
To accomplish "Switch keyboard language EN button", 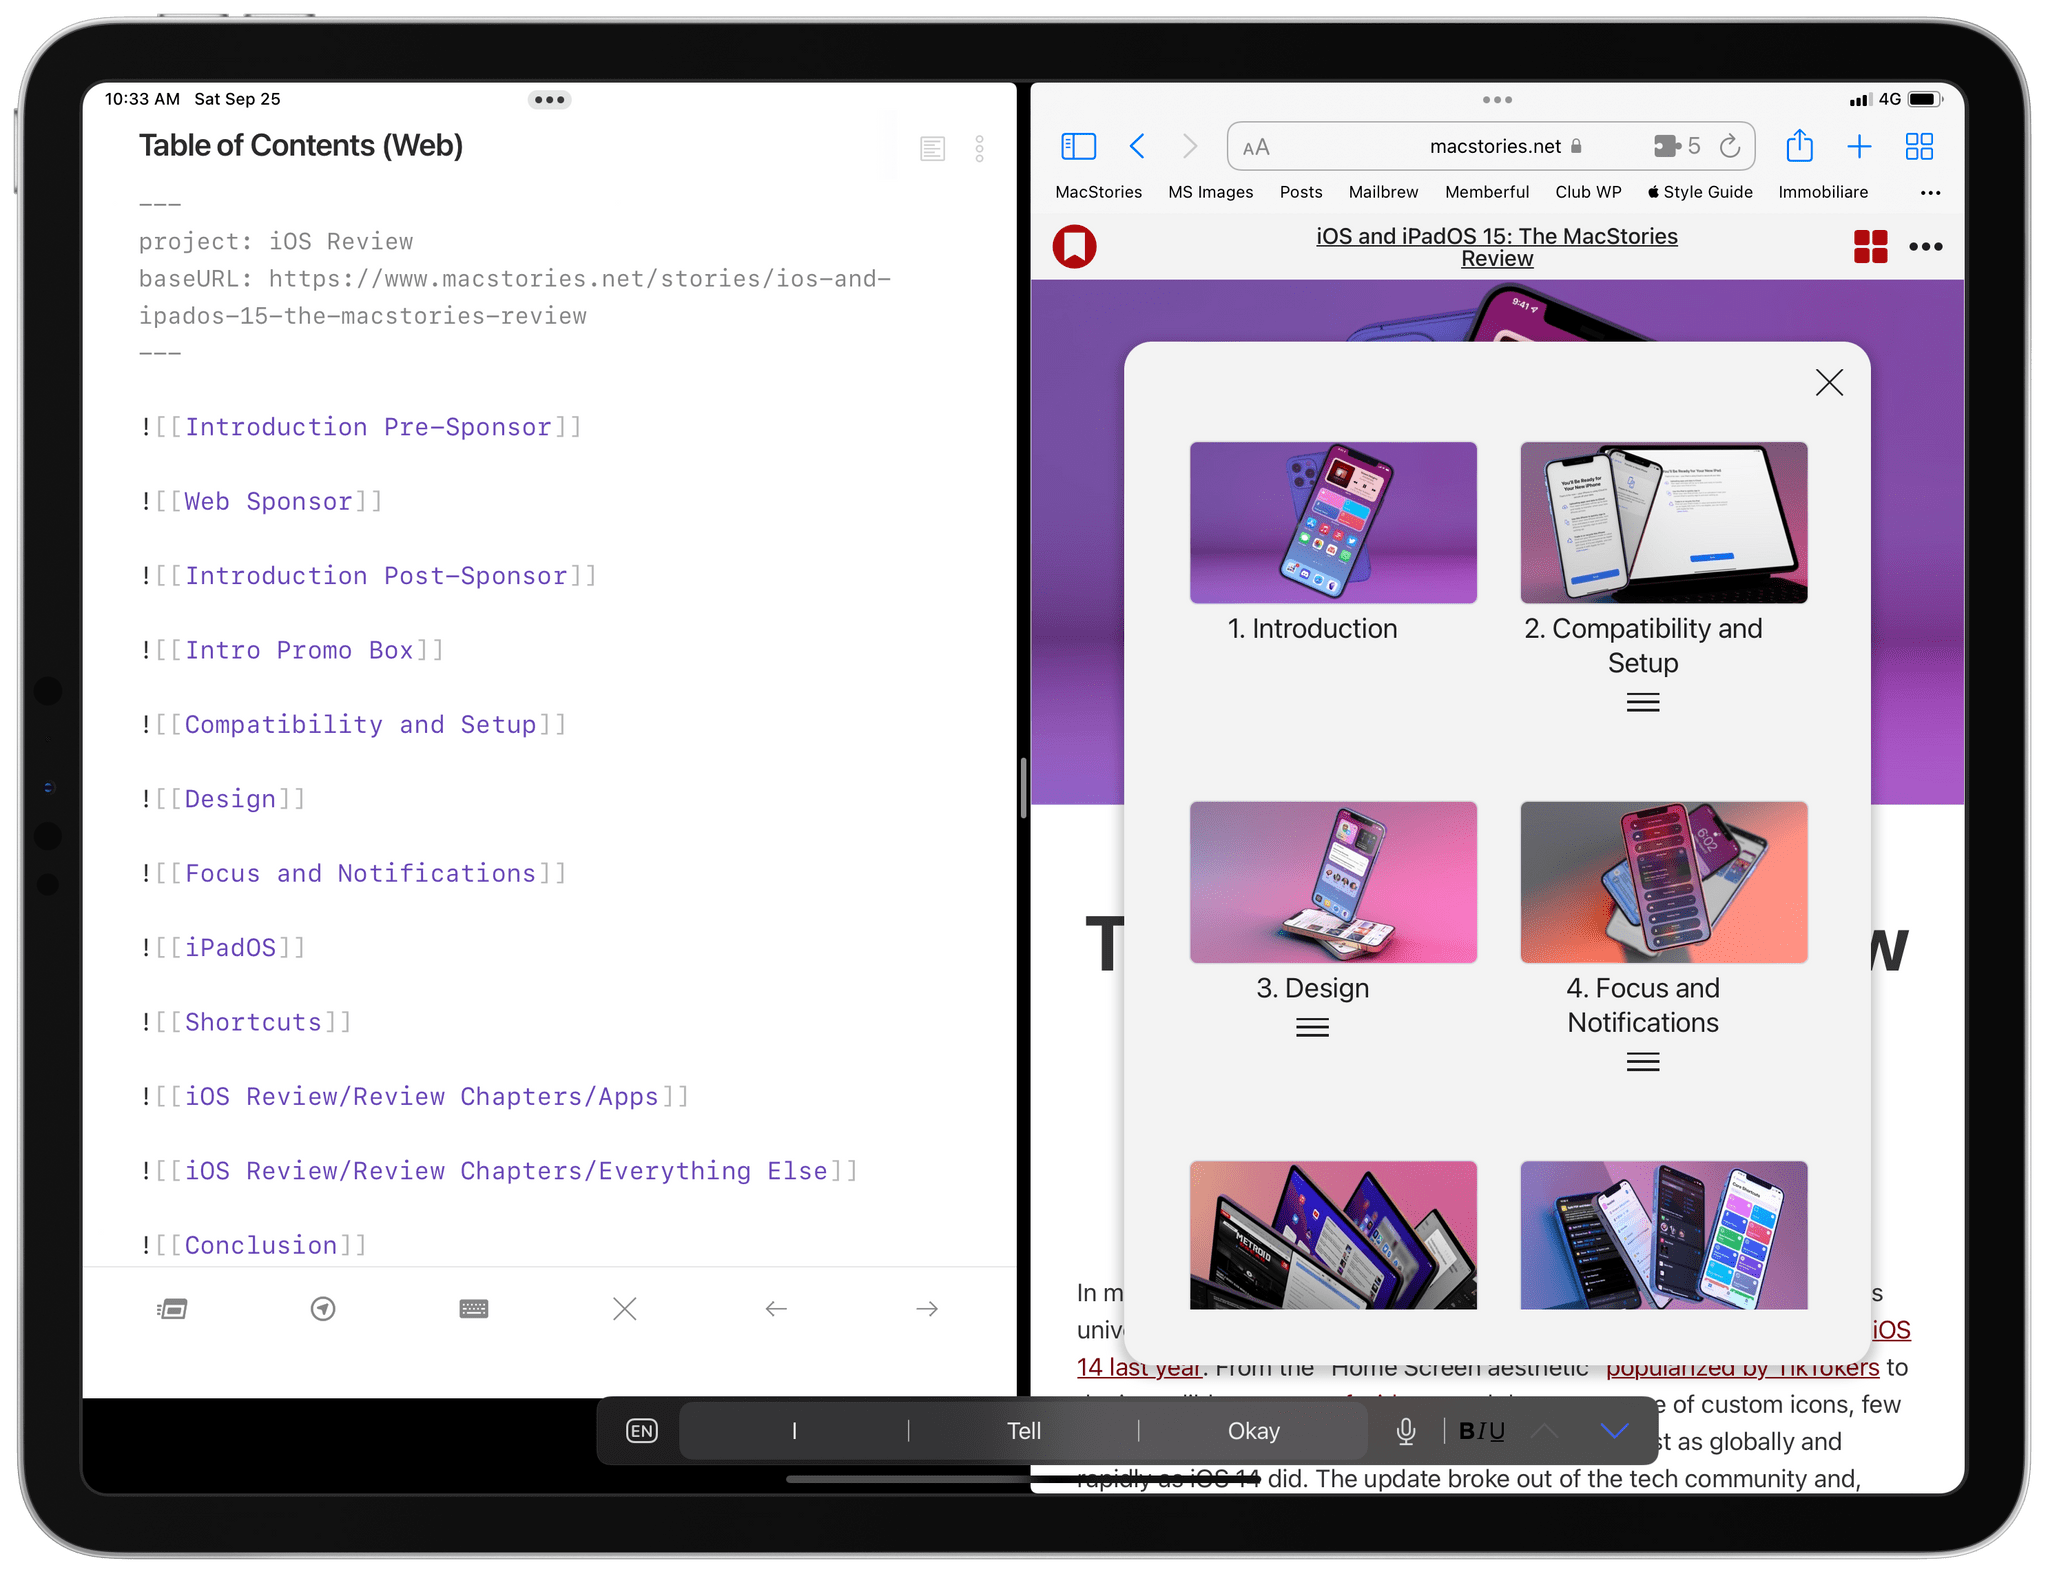I will 642,1431.
